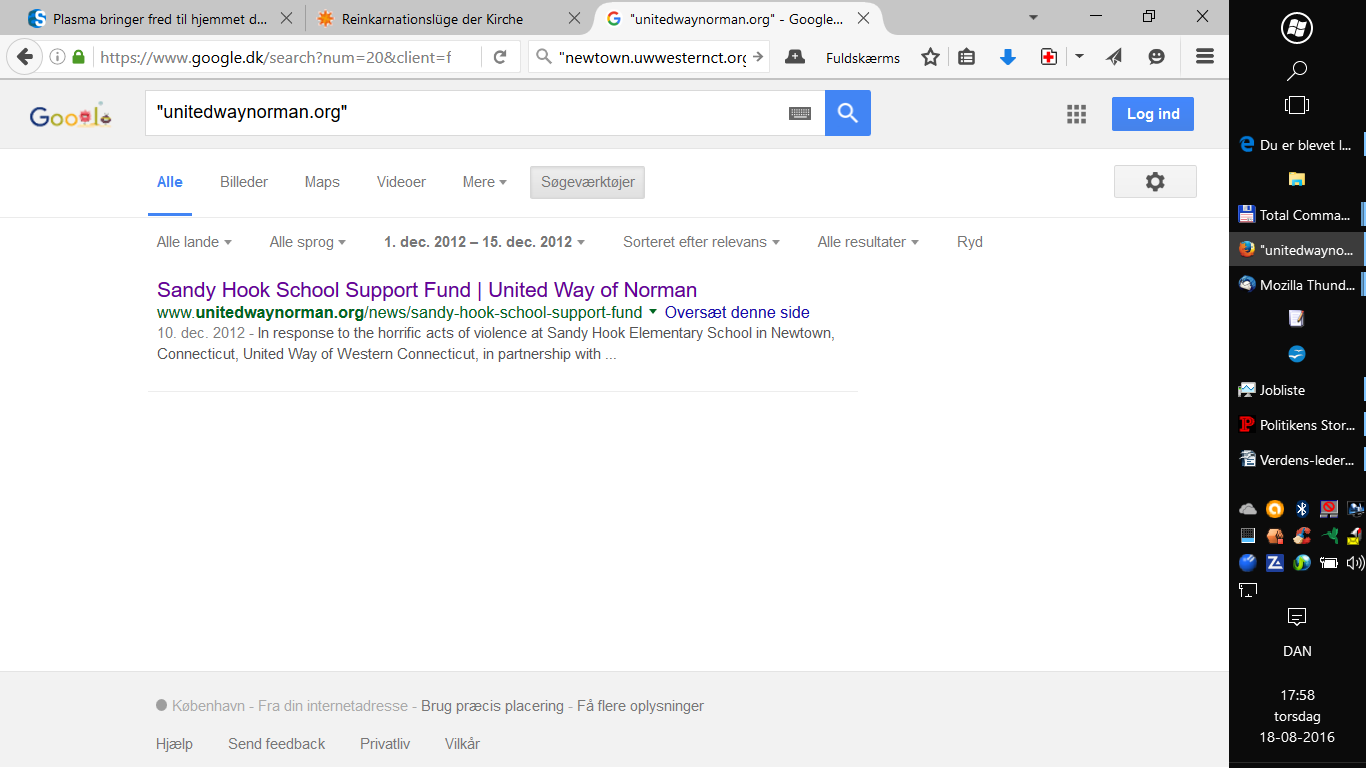Show bookmarks list icon
The image size is (1366, 768).
coord(966,57)
